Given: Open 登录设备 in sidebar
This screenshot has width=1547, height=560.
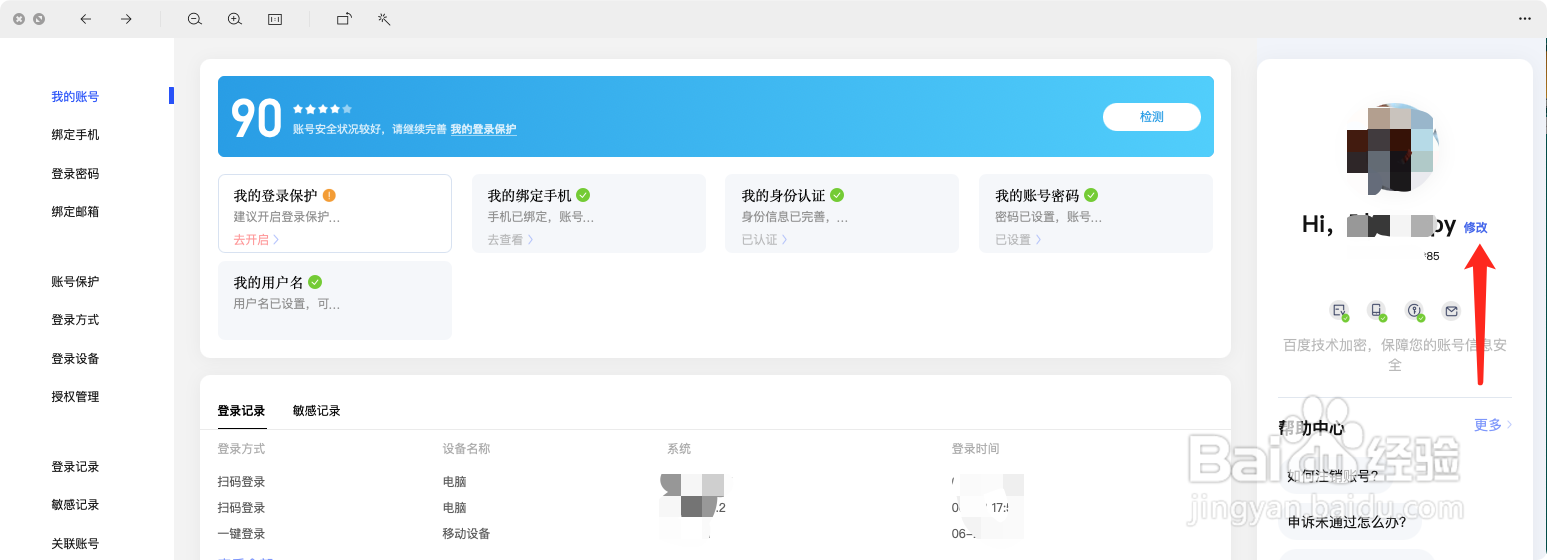Looking at the screenshot, I should (x=75, y=359).
